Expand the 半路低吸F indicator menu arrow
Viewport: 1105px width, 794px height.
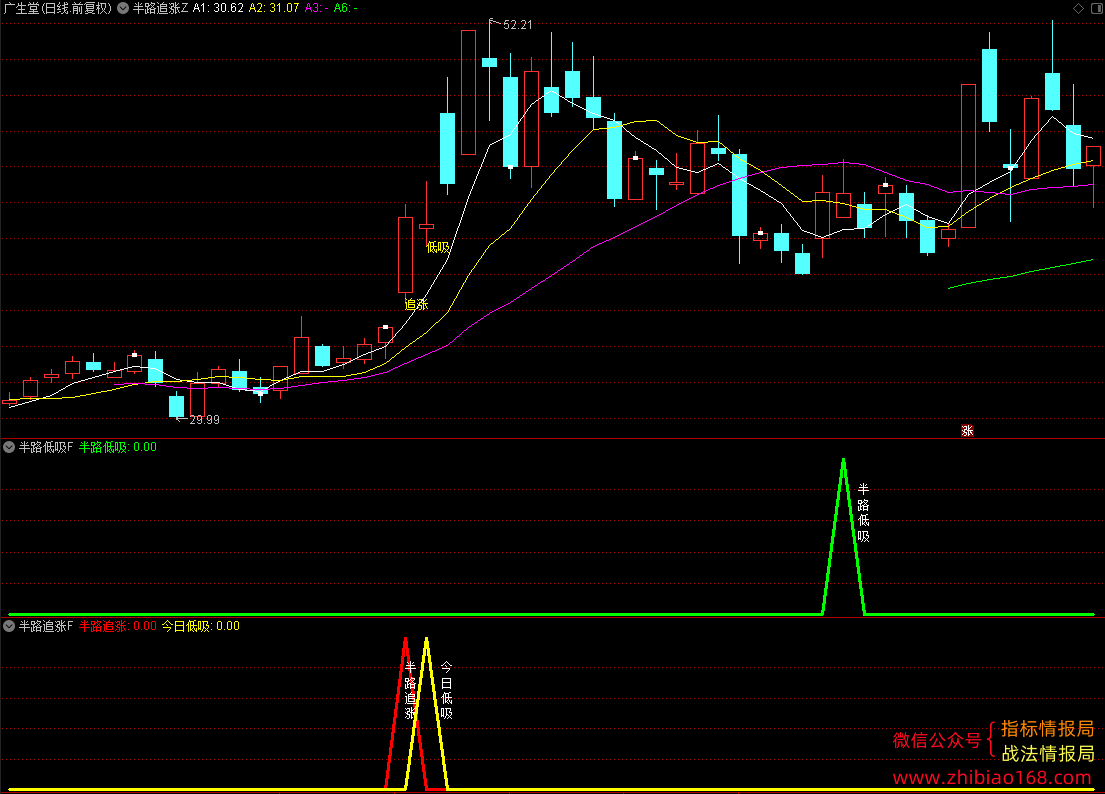[x=9, y=447]
